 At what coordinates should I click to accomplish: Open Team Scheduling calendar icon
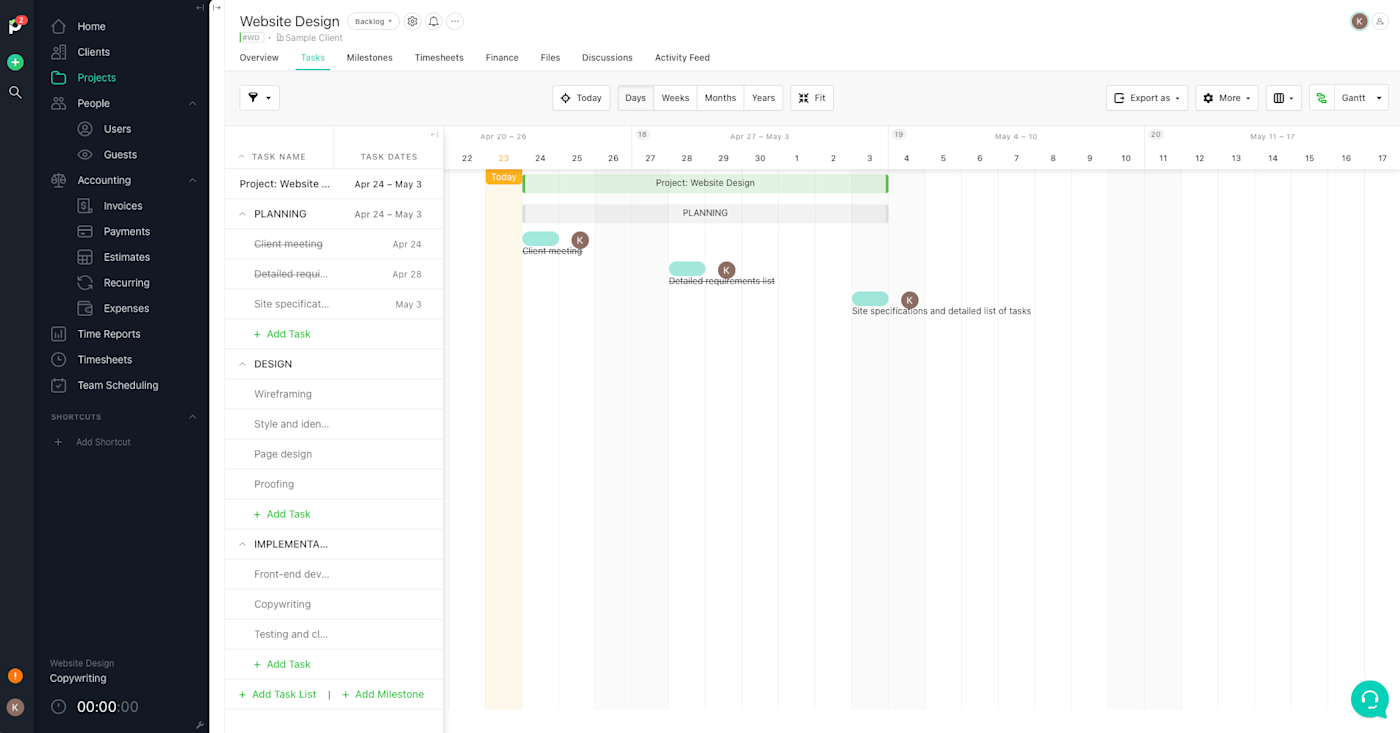[x=58, y=385]
